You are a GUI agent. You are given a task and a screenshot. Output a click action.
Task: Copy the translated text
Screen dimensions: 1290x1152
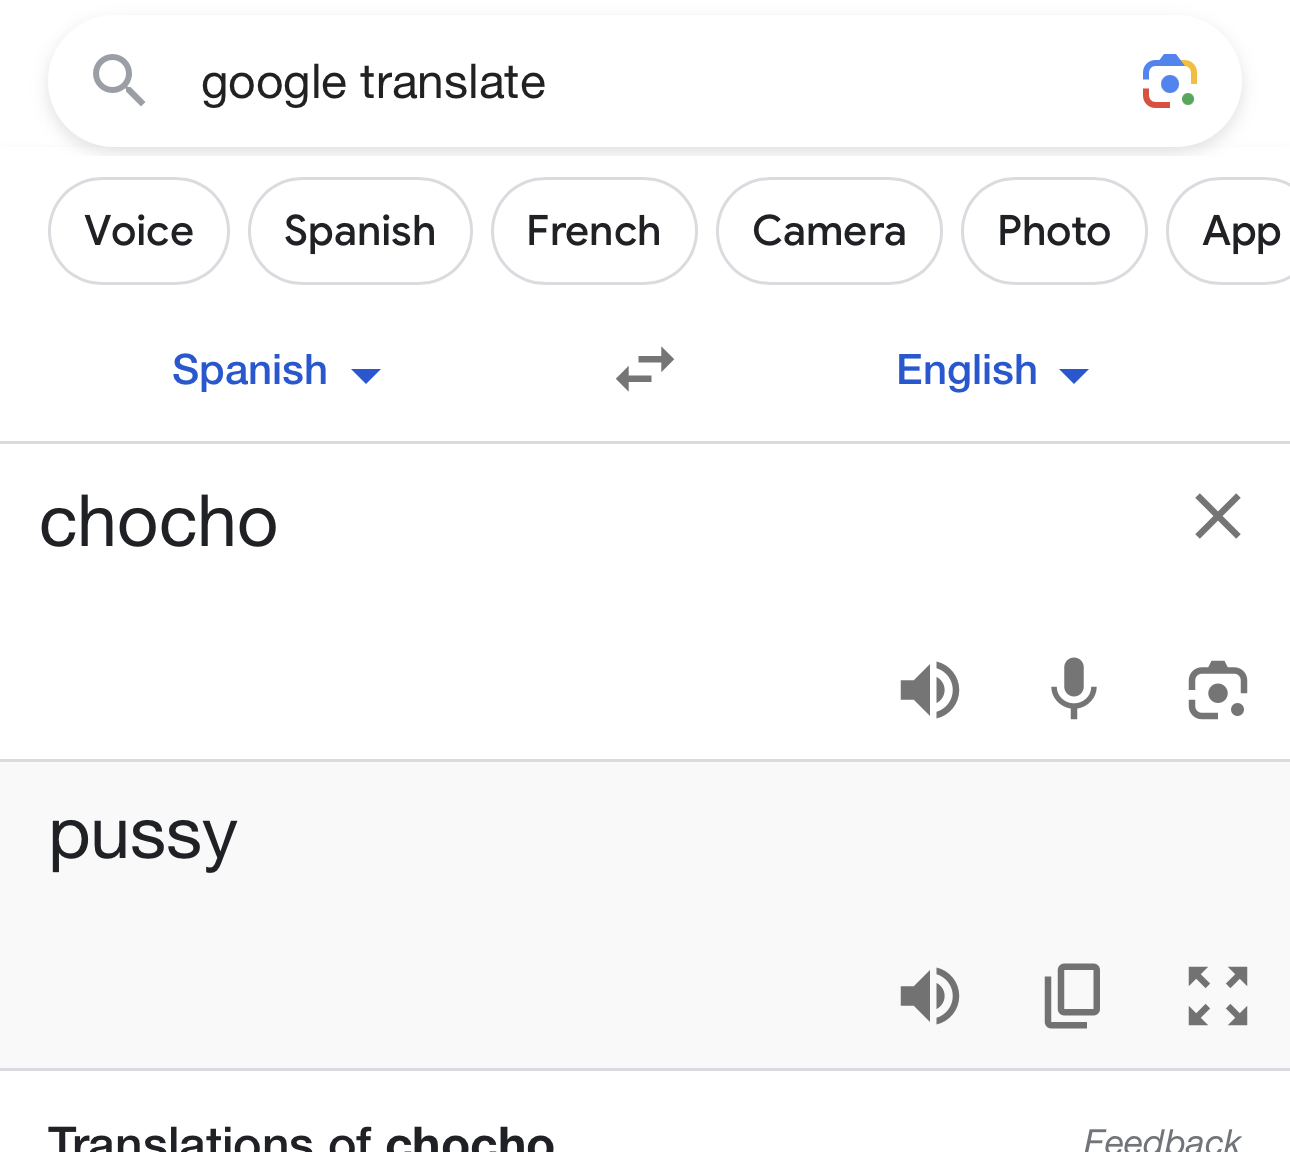click(x=1073, y=996)
